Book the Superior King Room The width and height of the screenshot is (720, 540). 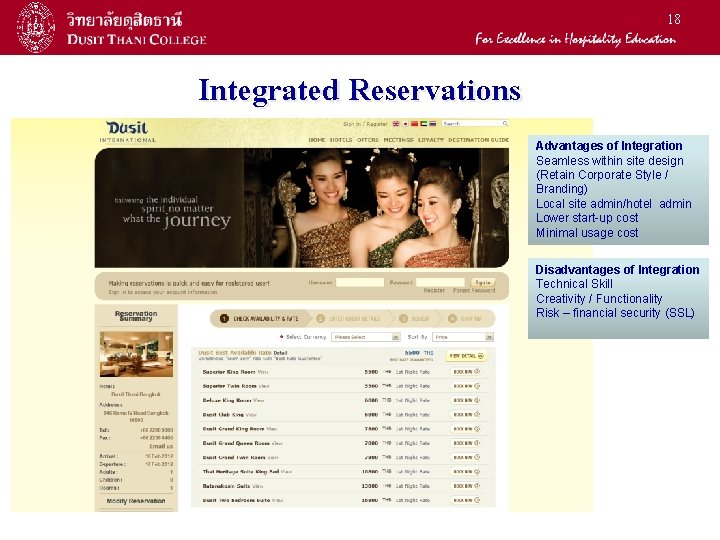pyautogui.click(x=466, y=372)
